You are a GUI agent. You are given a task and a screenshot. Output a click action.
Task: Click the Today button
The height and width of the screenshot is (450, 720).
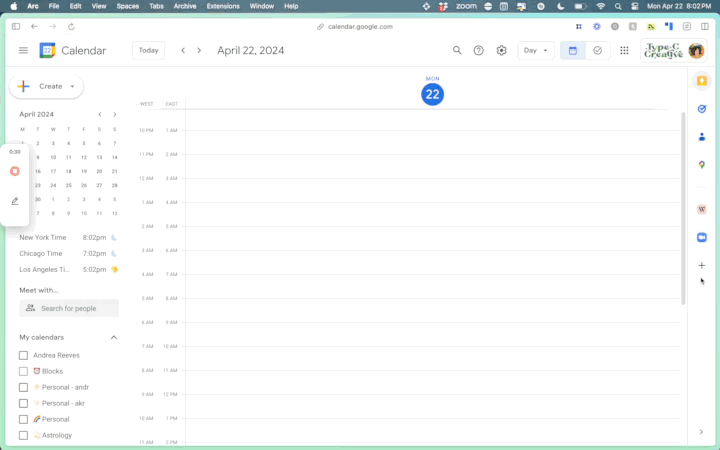click(148, 50)
